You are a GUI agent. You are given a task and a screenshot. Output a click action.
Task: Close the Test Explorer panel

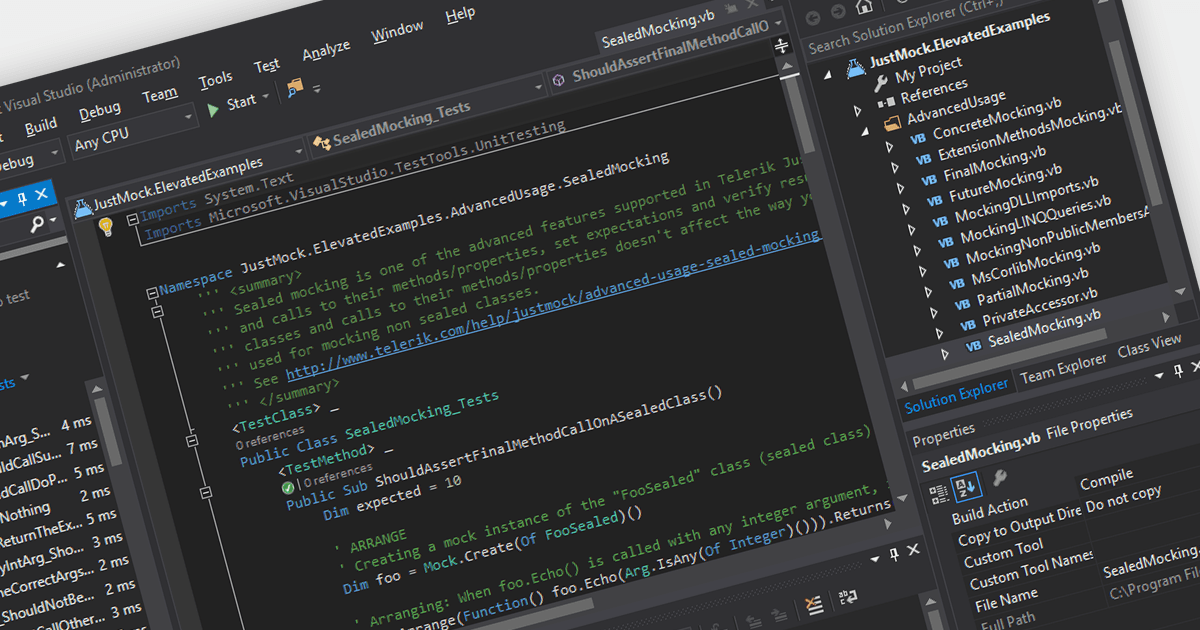(x=42, y=194)
